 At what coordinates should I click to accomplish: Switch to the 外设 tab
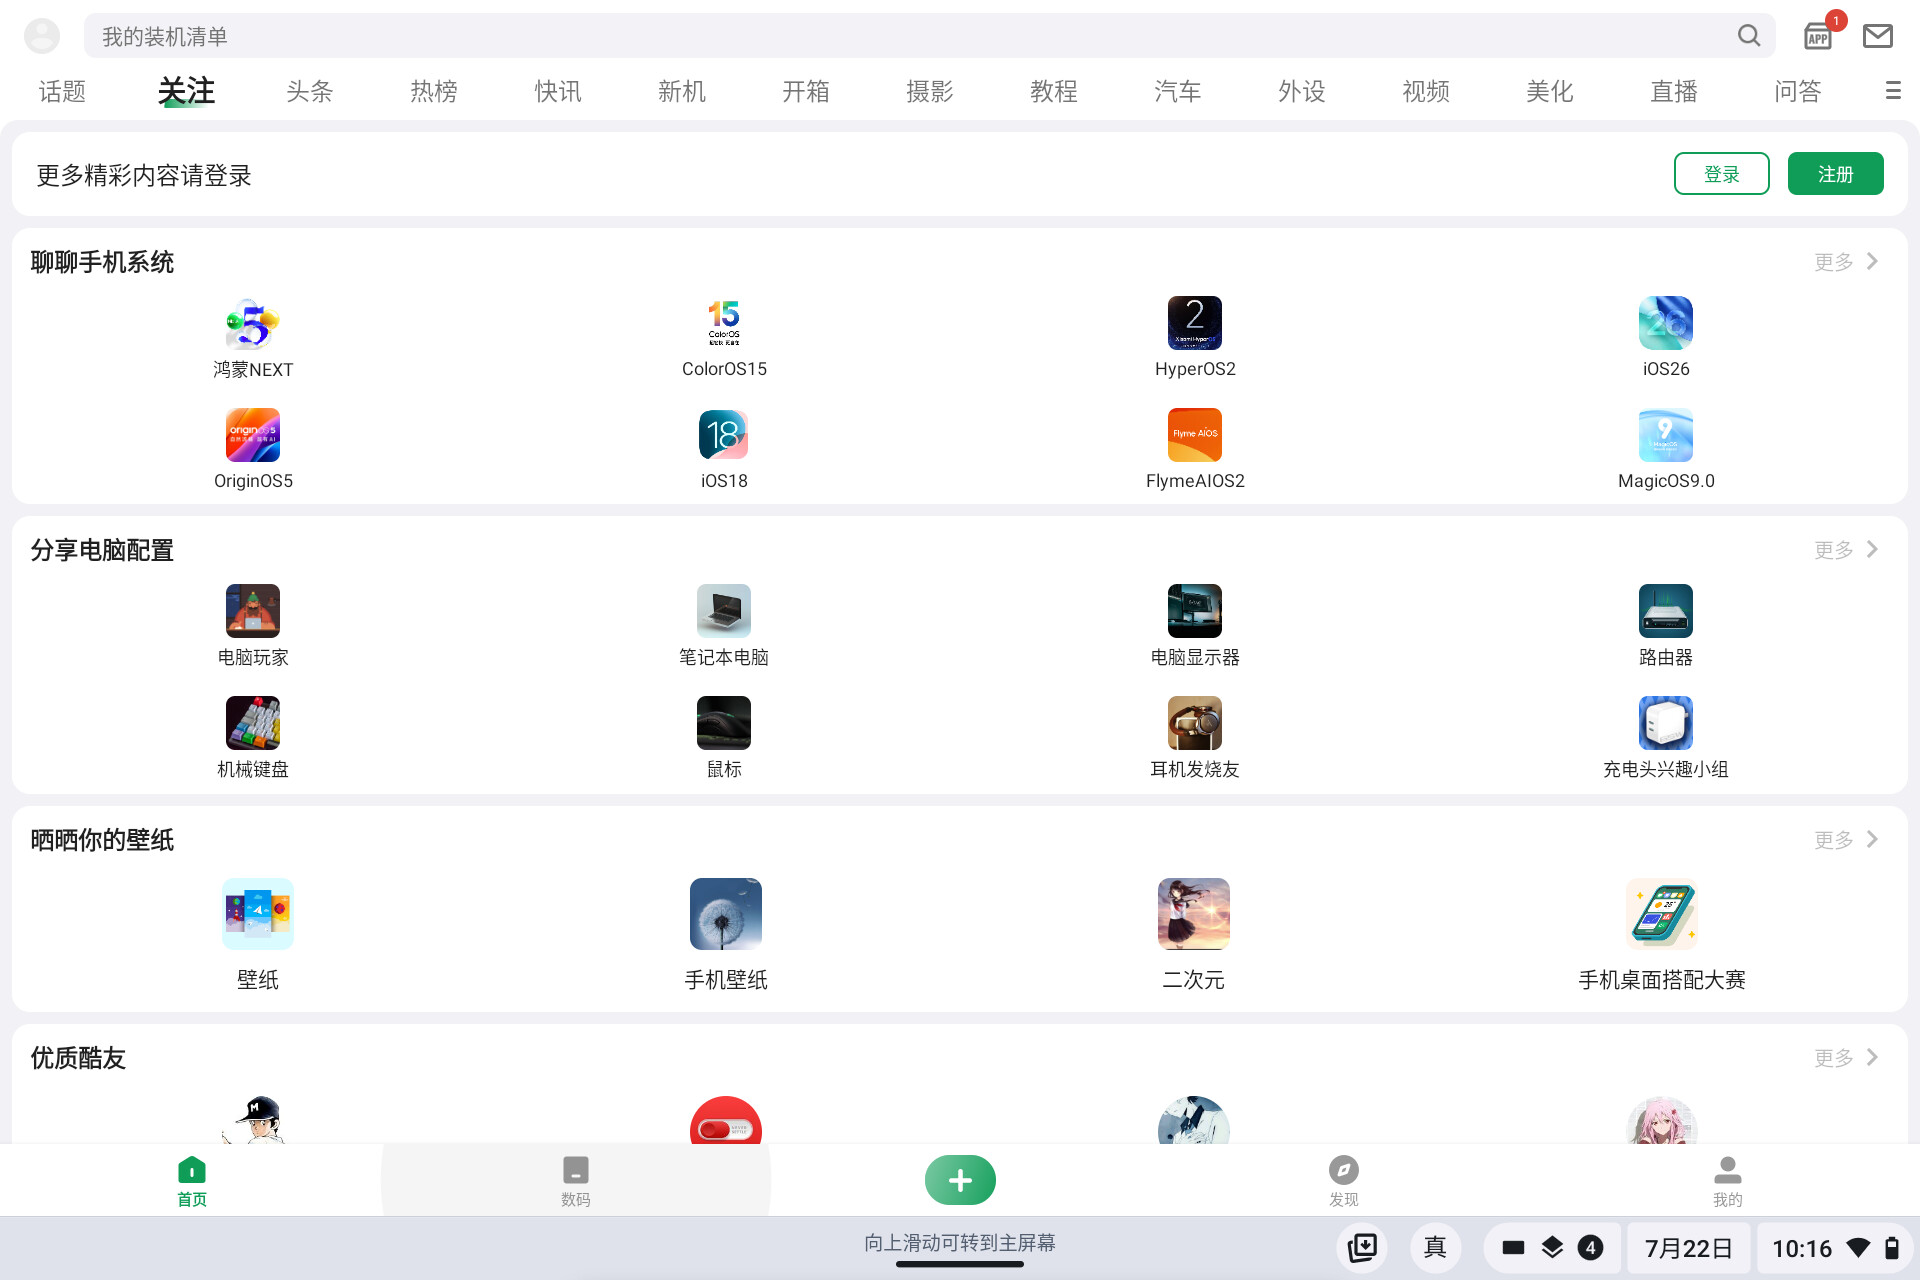click(x=1302, y=91)
